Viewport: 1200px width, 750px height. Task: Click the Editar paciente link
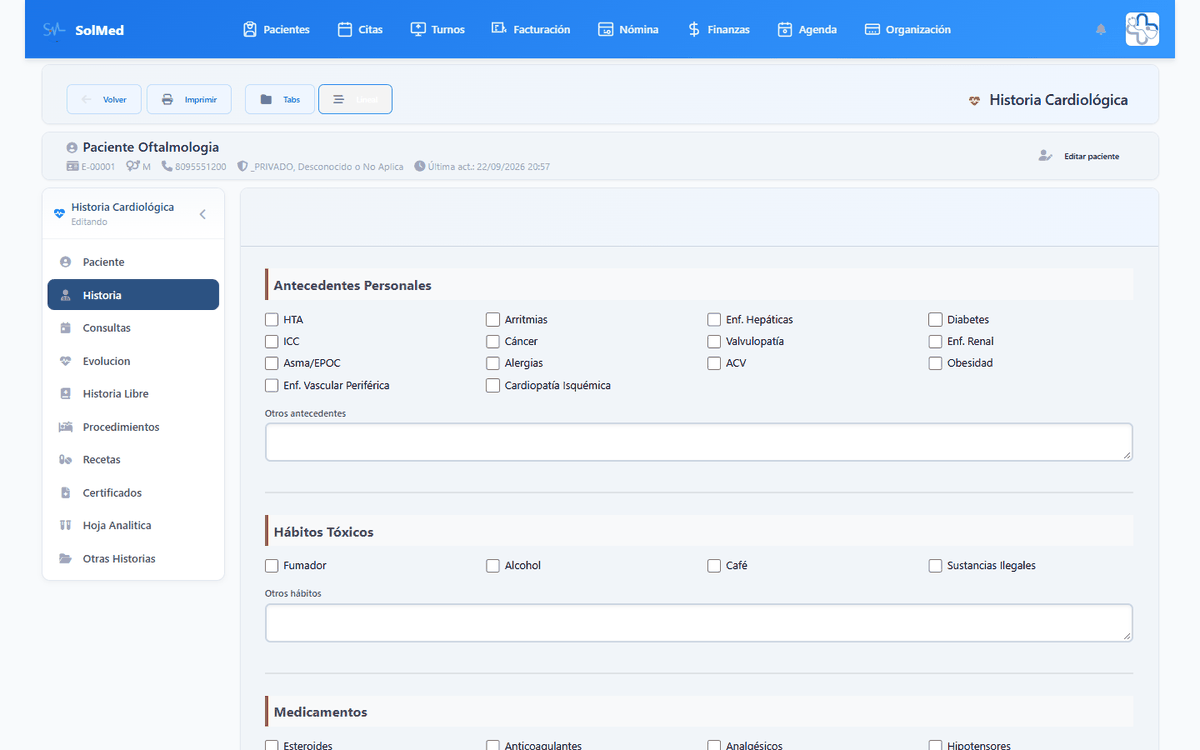pos(1080,156)
